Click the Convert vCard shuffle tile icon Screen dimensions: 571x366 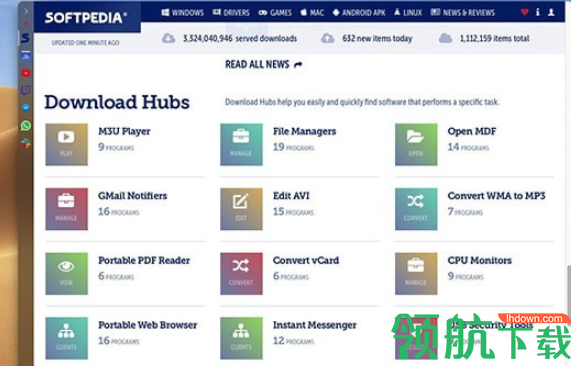(241, 273)
